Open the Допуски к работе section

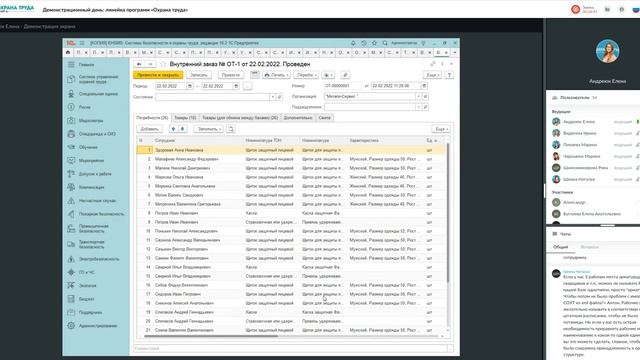(x=95, y=174)
